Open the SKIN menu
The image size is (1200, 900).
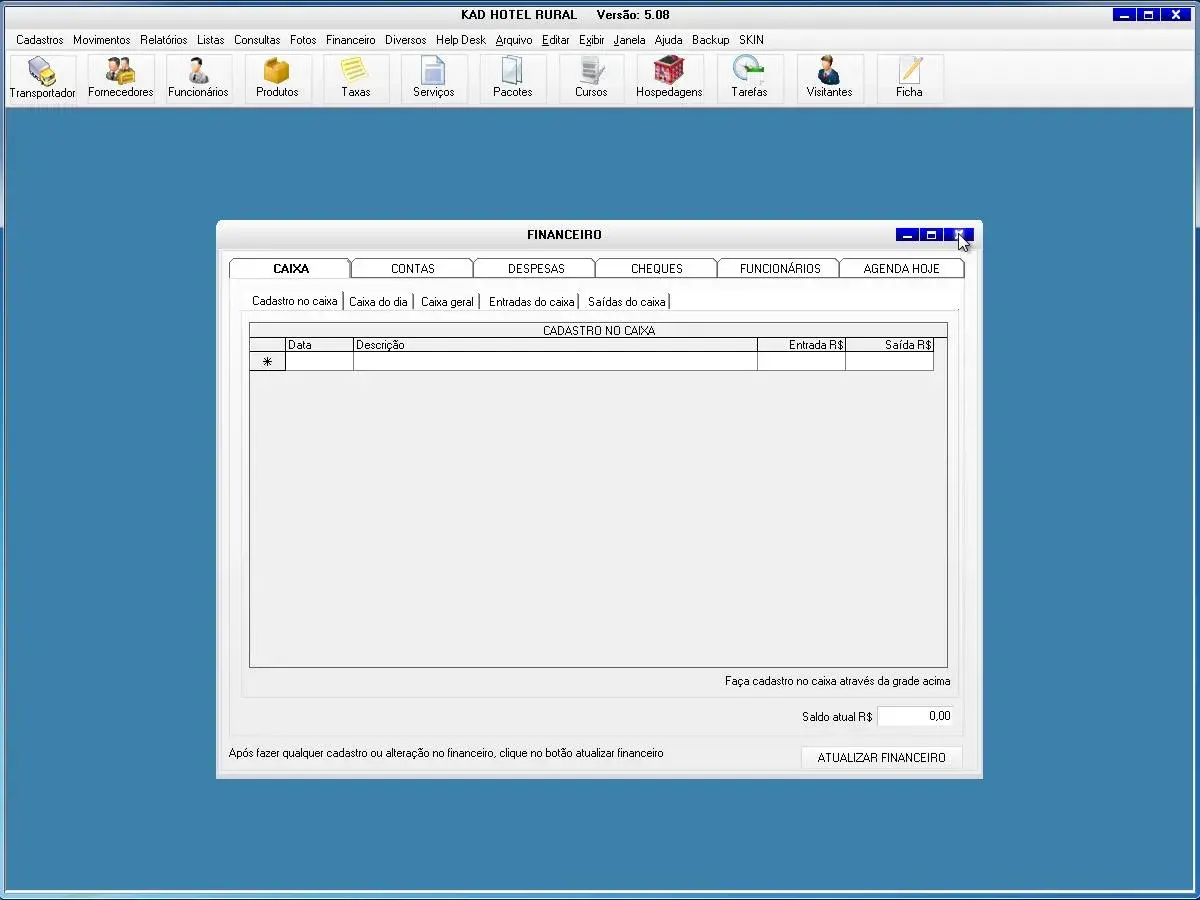pyautogui.click(x=751, y=40)
